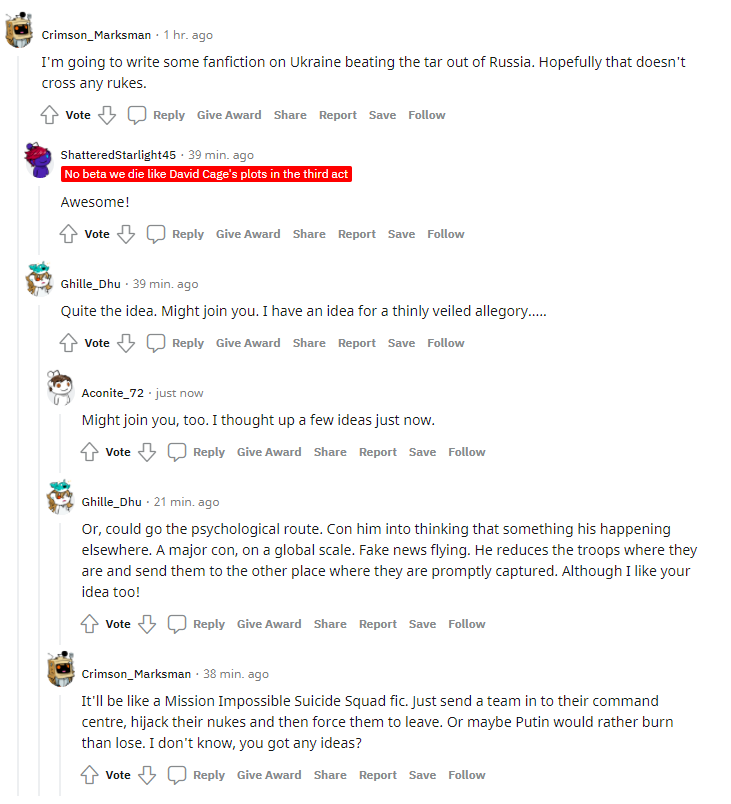
Task: Upvote ShatteredStarlight45's "Awesome!" comment
Action: pyautogui.click(x=68, y=234)
